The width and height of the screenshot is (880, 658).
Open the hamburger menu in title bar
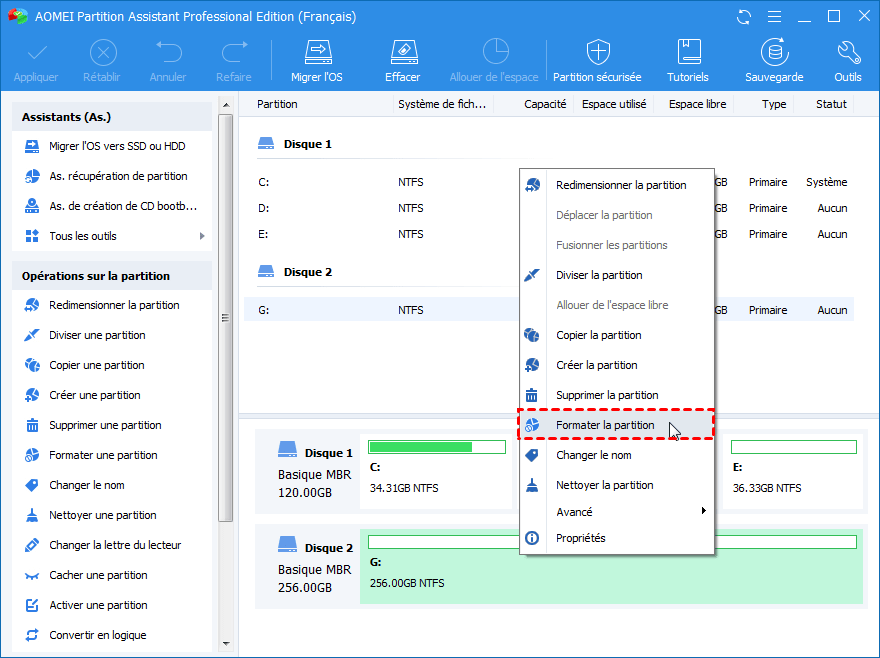click(x=774, y=17)
